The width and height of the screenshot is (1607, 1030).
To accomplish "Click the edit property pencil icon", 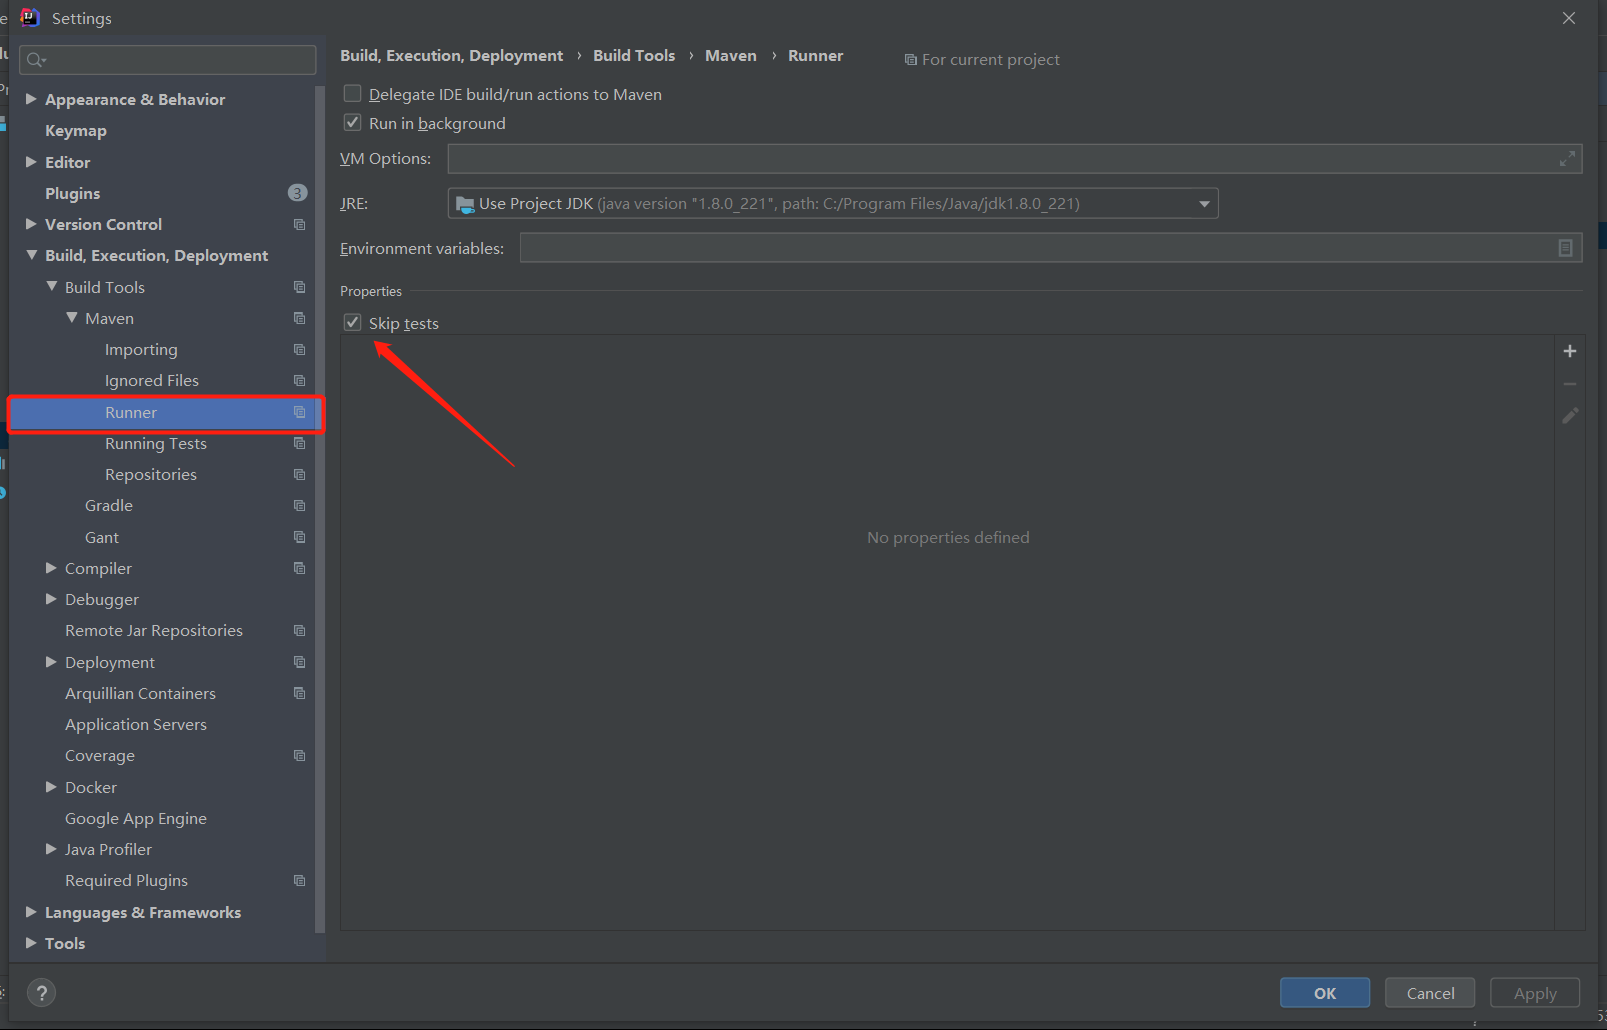I will pyautogui.click(x=1570, y=416).
